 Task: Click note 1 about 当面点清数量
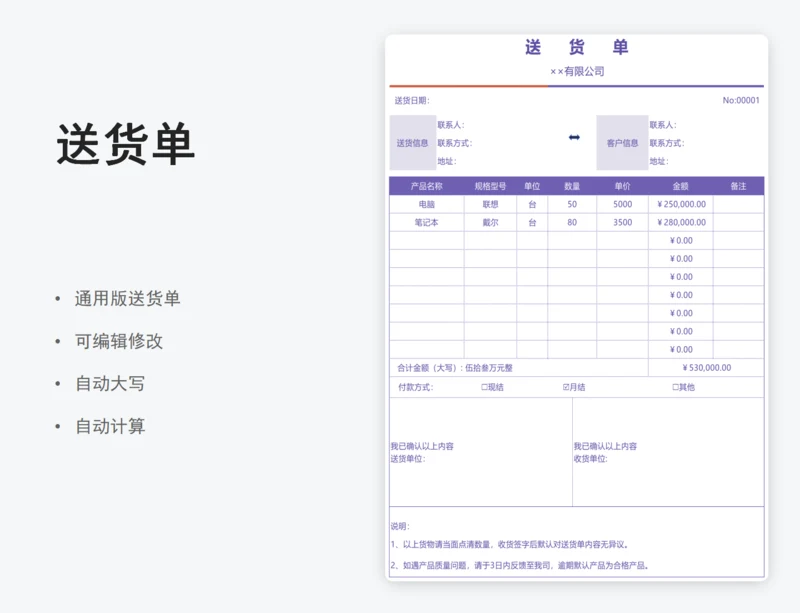(510, 545)
